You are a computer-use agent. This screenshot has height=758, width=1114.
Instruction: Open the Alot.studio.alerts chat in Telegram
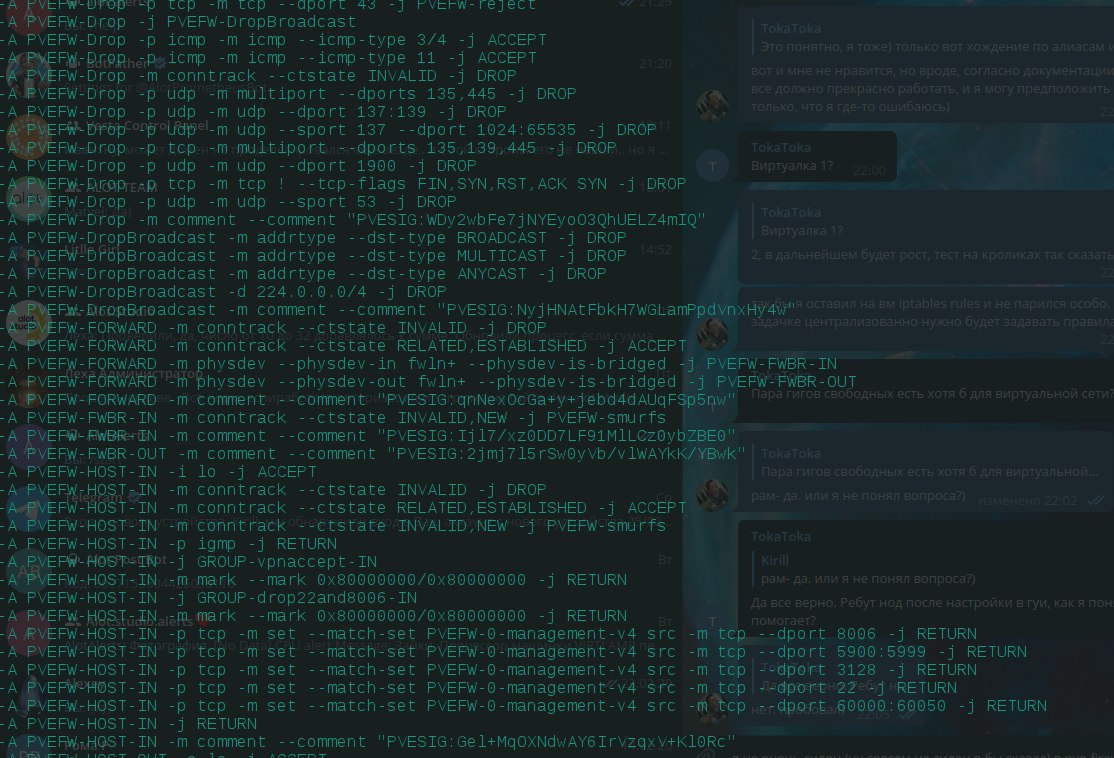pos(341,632)
